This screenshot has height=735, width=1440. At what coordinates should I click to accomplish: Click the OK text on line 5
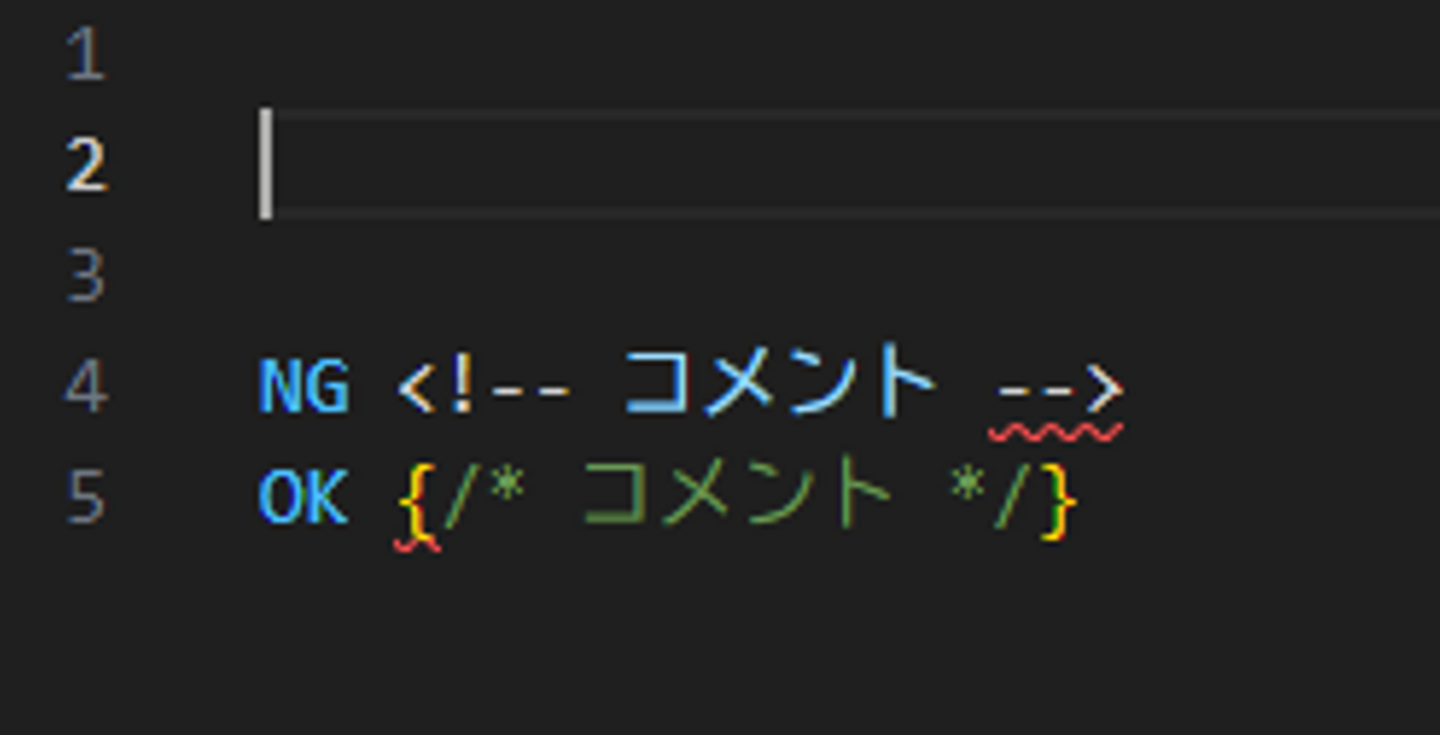pos(304,497)
